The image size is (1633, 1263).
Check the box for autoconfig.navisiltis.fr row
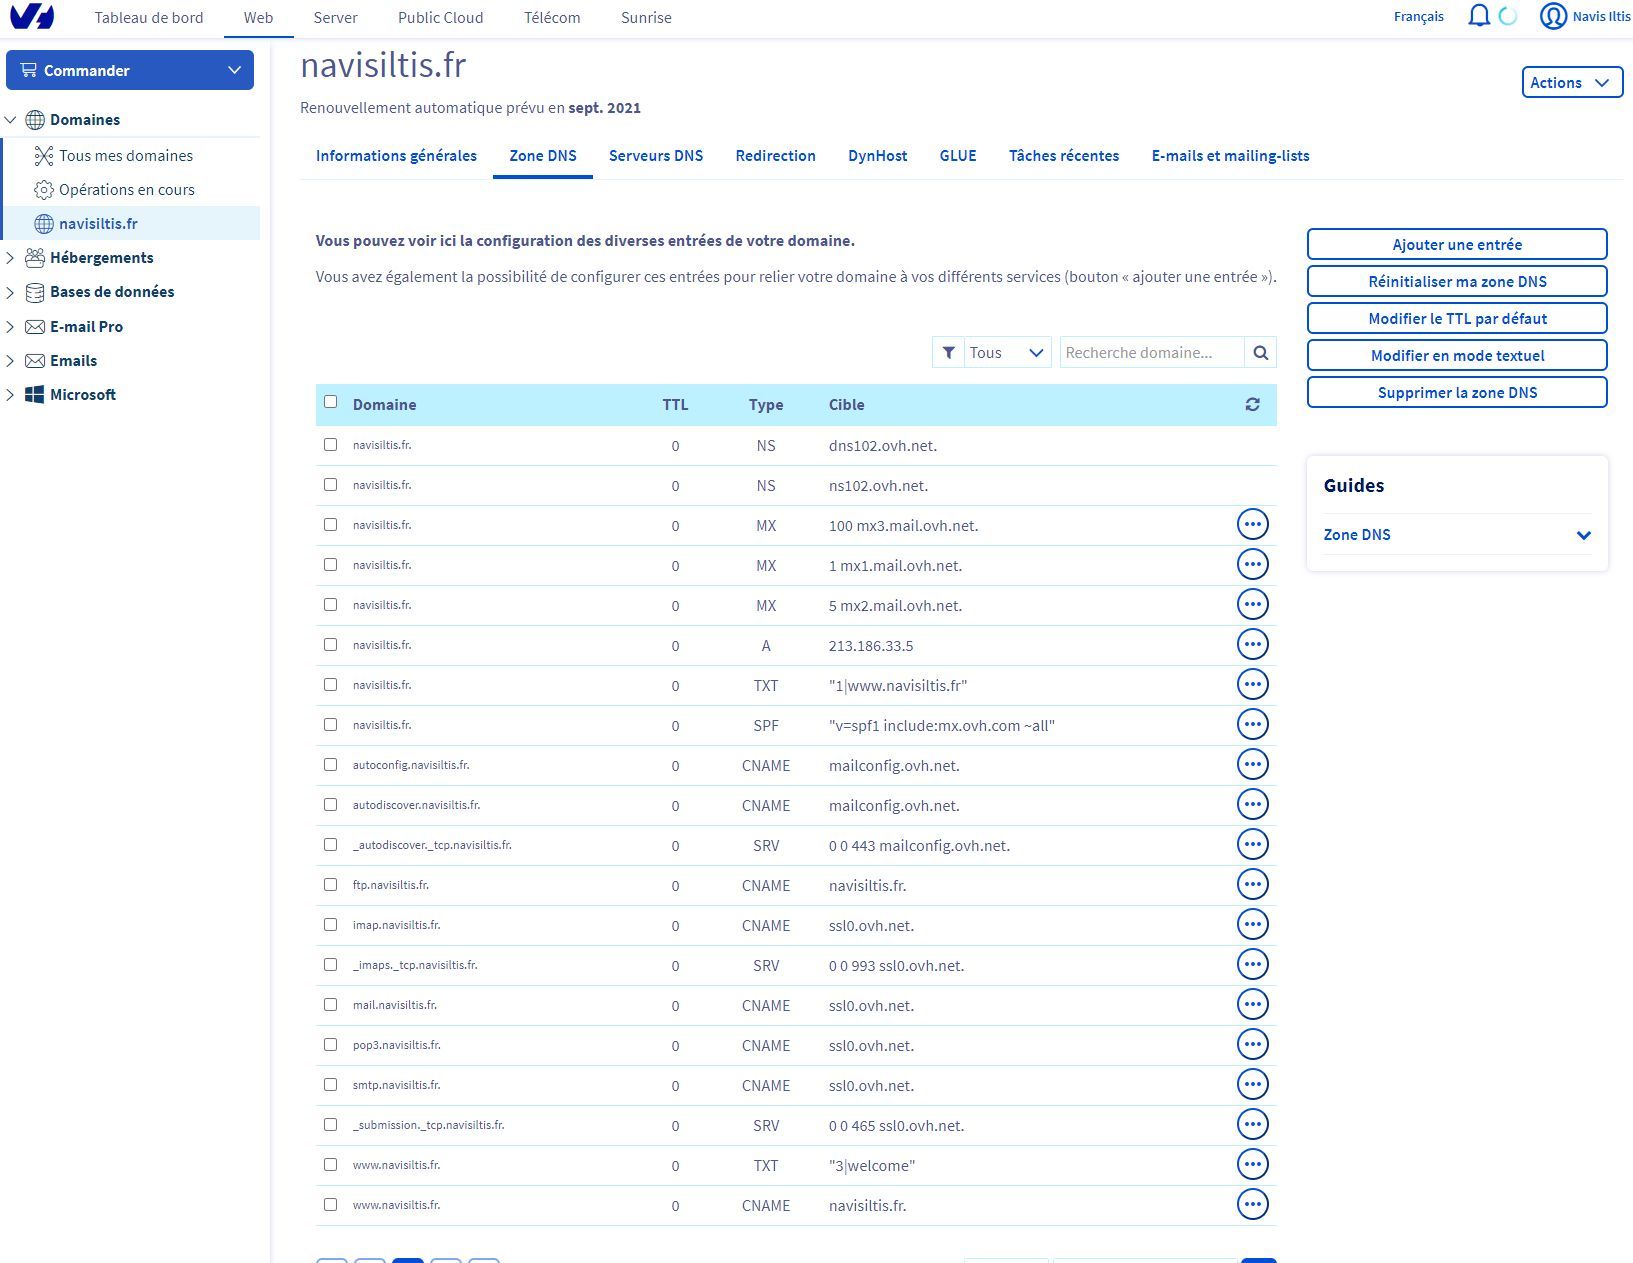click(x=331, y=765)
